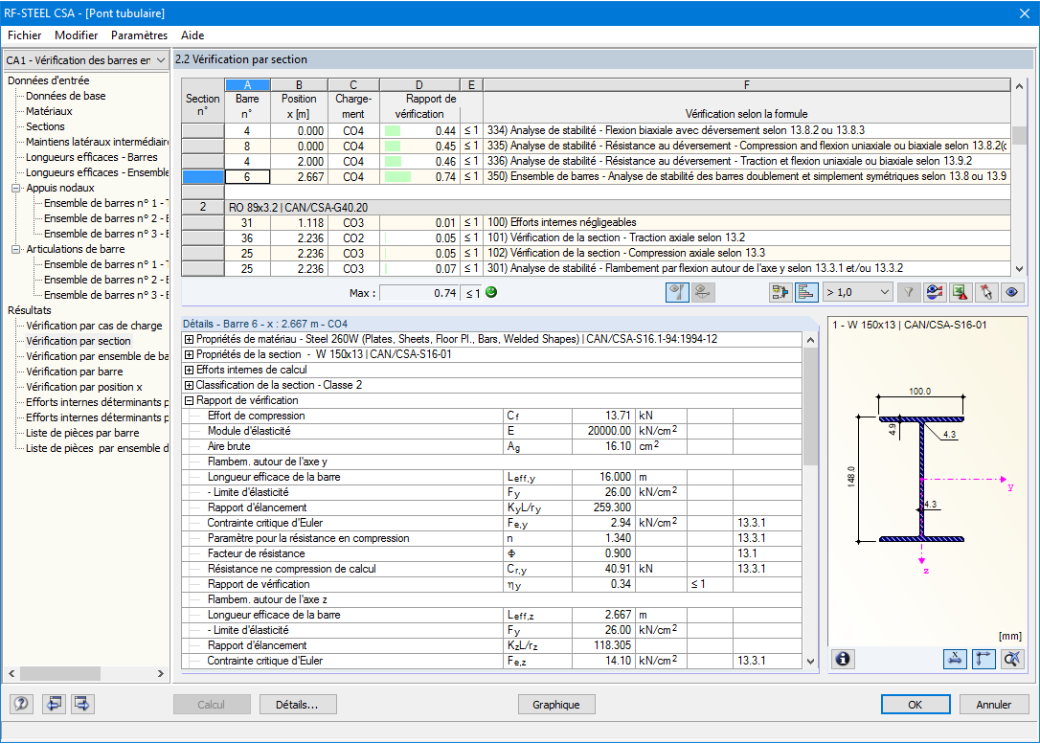Image resolution: width=1040 pixels, height=744 pixels.
Task: Toggle the colored ratio bars icon
Action: pos(807,292)
